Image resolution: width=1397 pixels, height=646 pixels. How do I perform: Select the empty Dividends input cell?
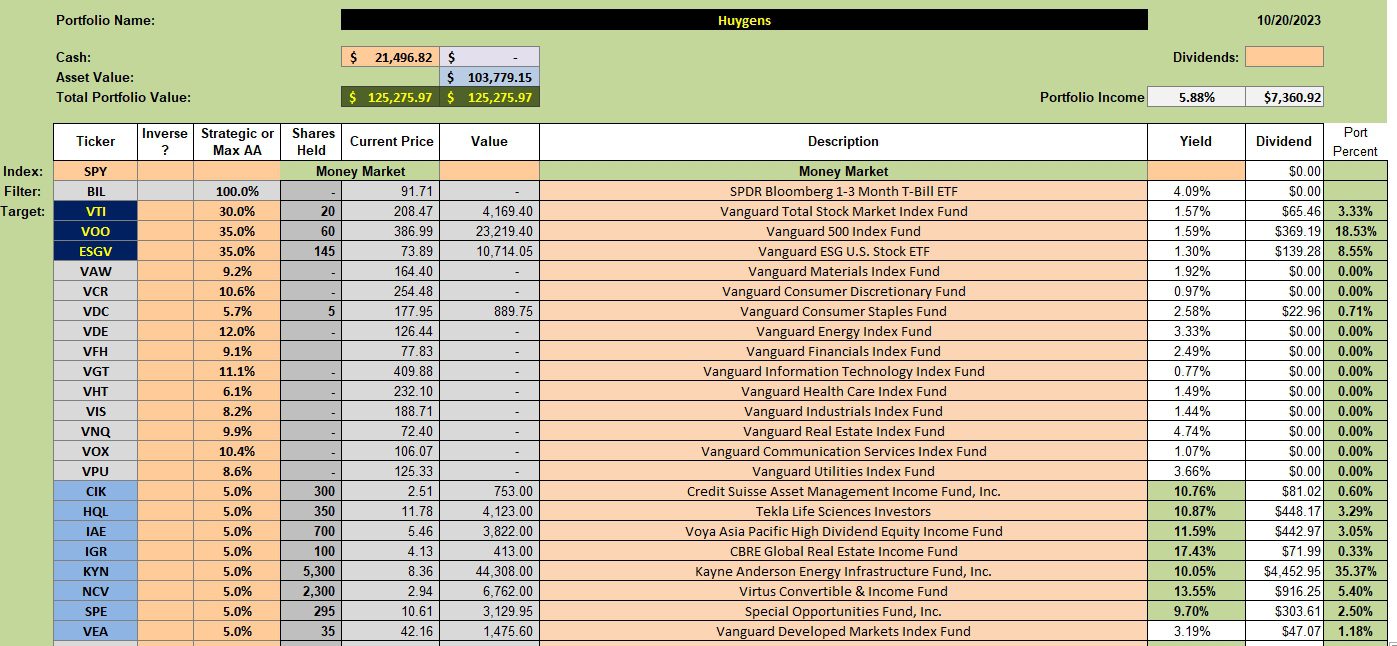click(1284, 57)
